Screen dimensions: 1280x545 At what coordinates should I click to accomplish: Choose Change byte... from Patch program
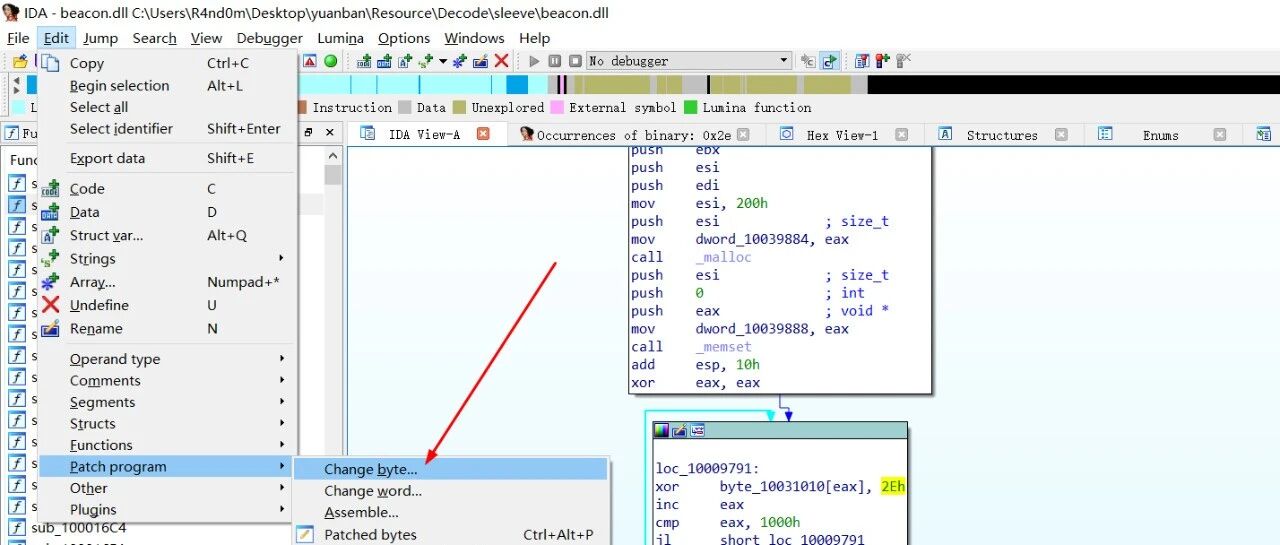coord(371,469)
